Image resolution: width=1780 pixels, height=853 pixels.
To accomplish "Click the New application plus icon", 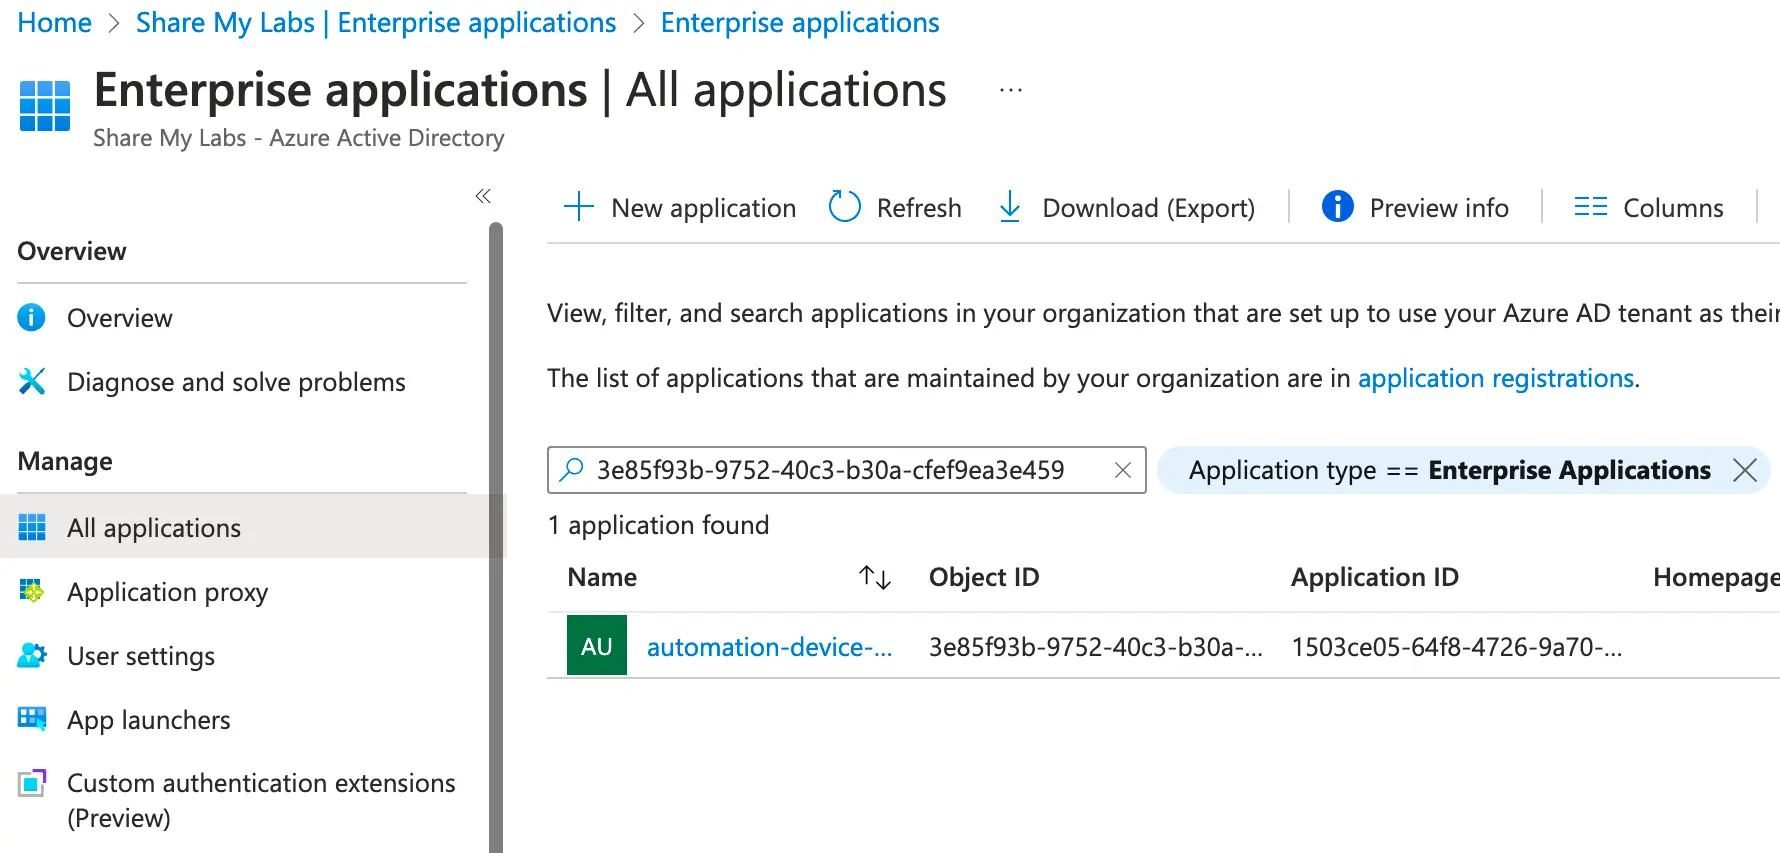I will click(x=578, y=207).
